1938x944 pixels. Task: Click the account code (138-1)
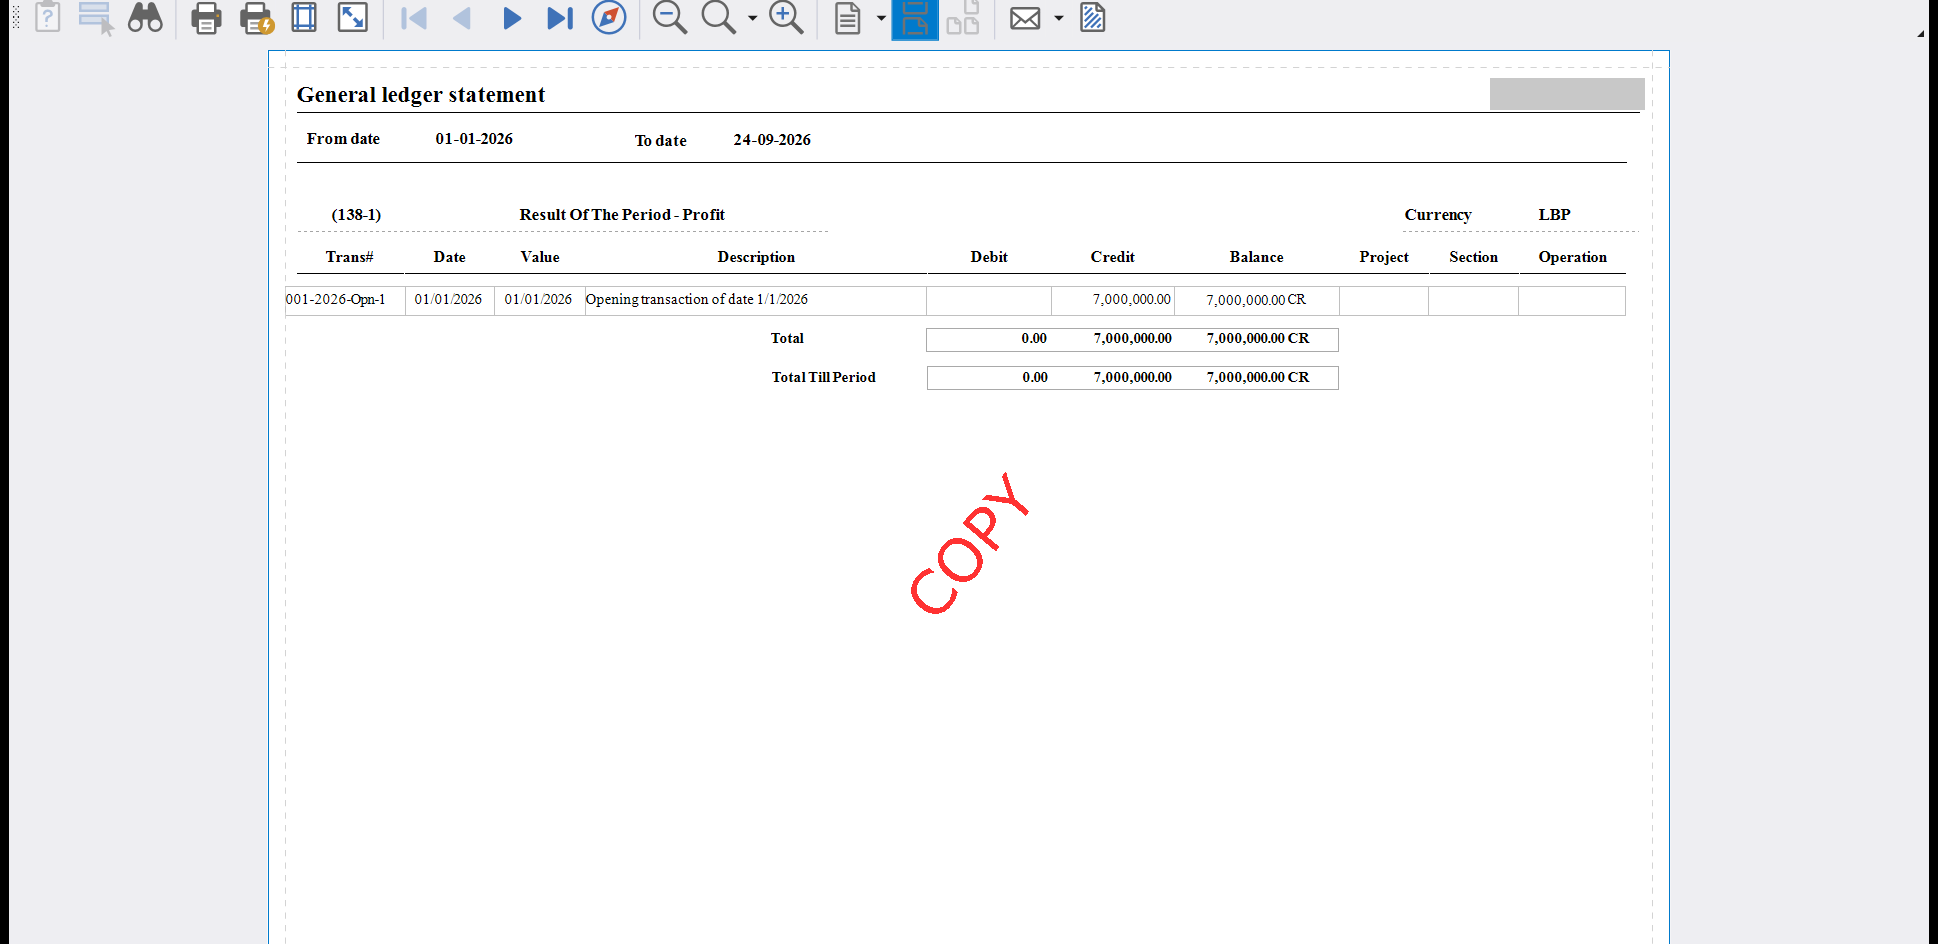pyautogui.click(x=356, y=215)
